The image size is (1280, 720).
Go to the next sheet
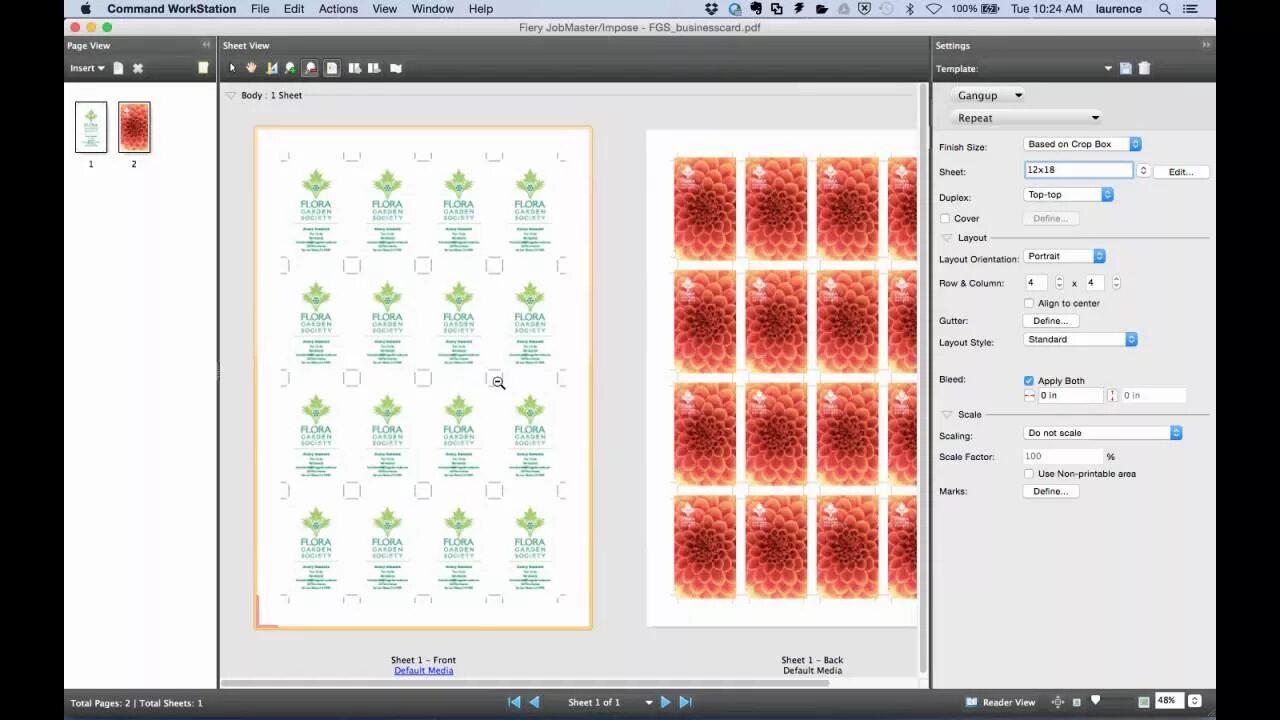pyautogui.click(x=665, y=702)
